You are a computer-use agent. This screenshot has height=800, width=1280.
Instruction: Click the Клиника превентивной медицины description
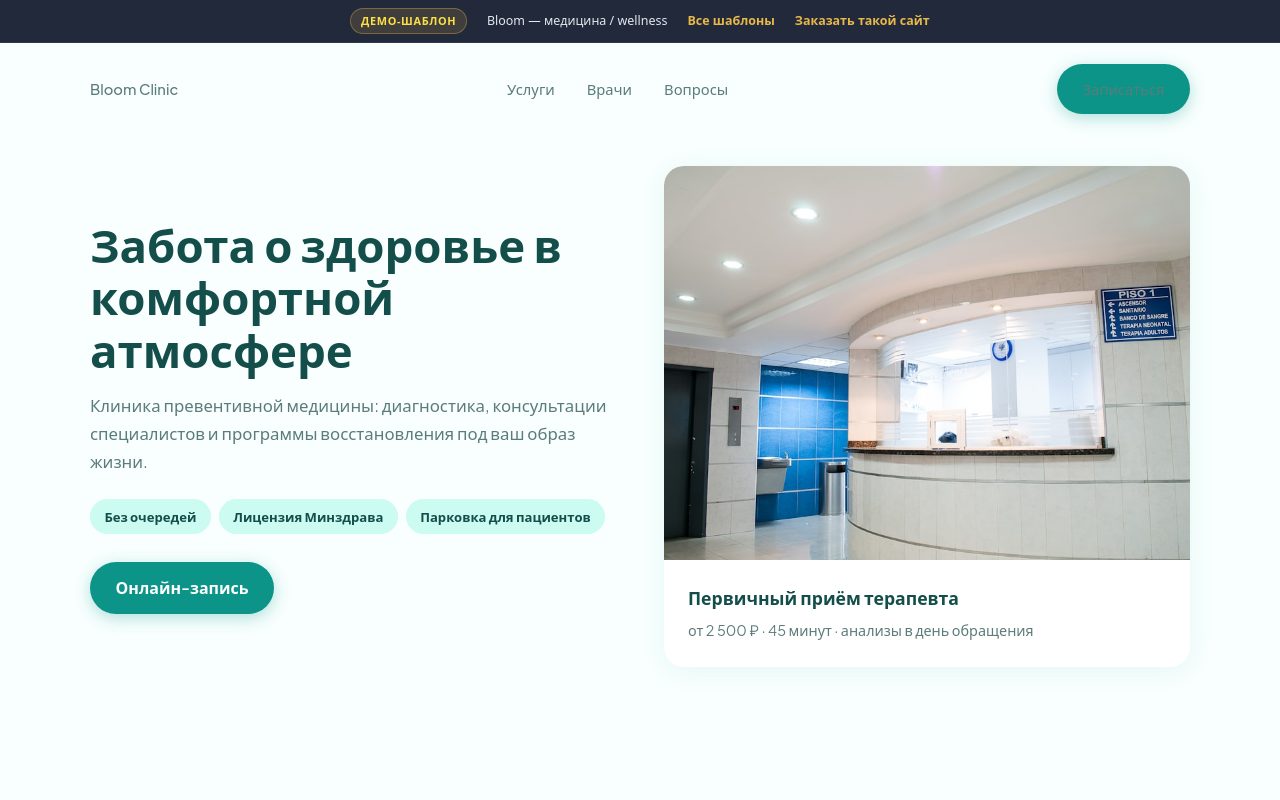click(x=348, y=434)
